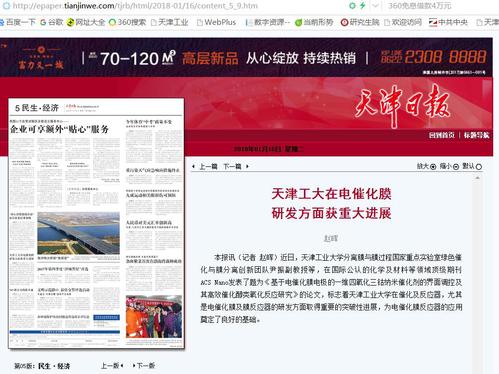499x374 pixels.
Task: Click the article scrollbar up arrow
Action: [477, 178]
